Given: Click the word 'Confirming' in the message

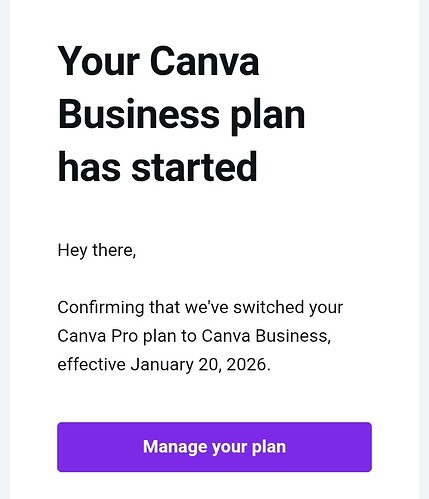Looking at the screenshot, I should [x=101, y=308].
